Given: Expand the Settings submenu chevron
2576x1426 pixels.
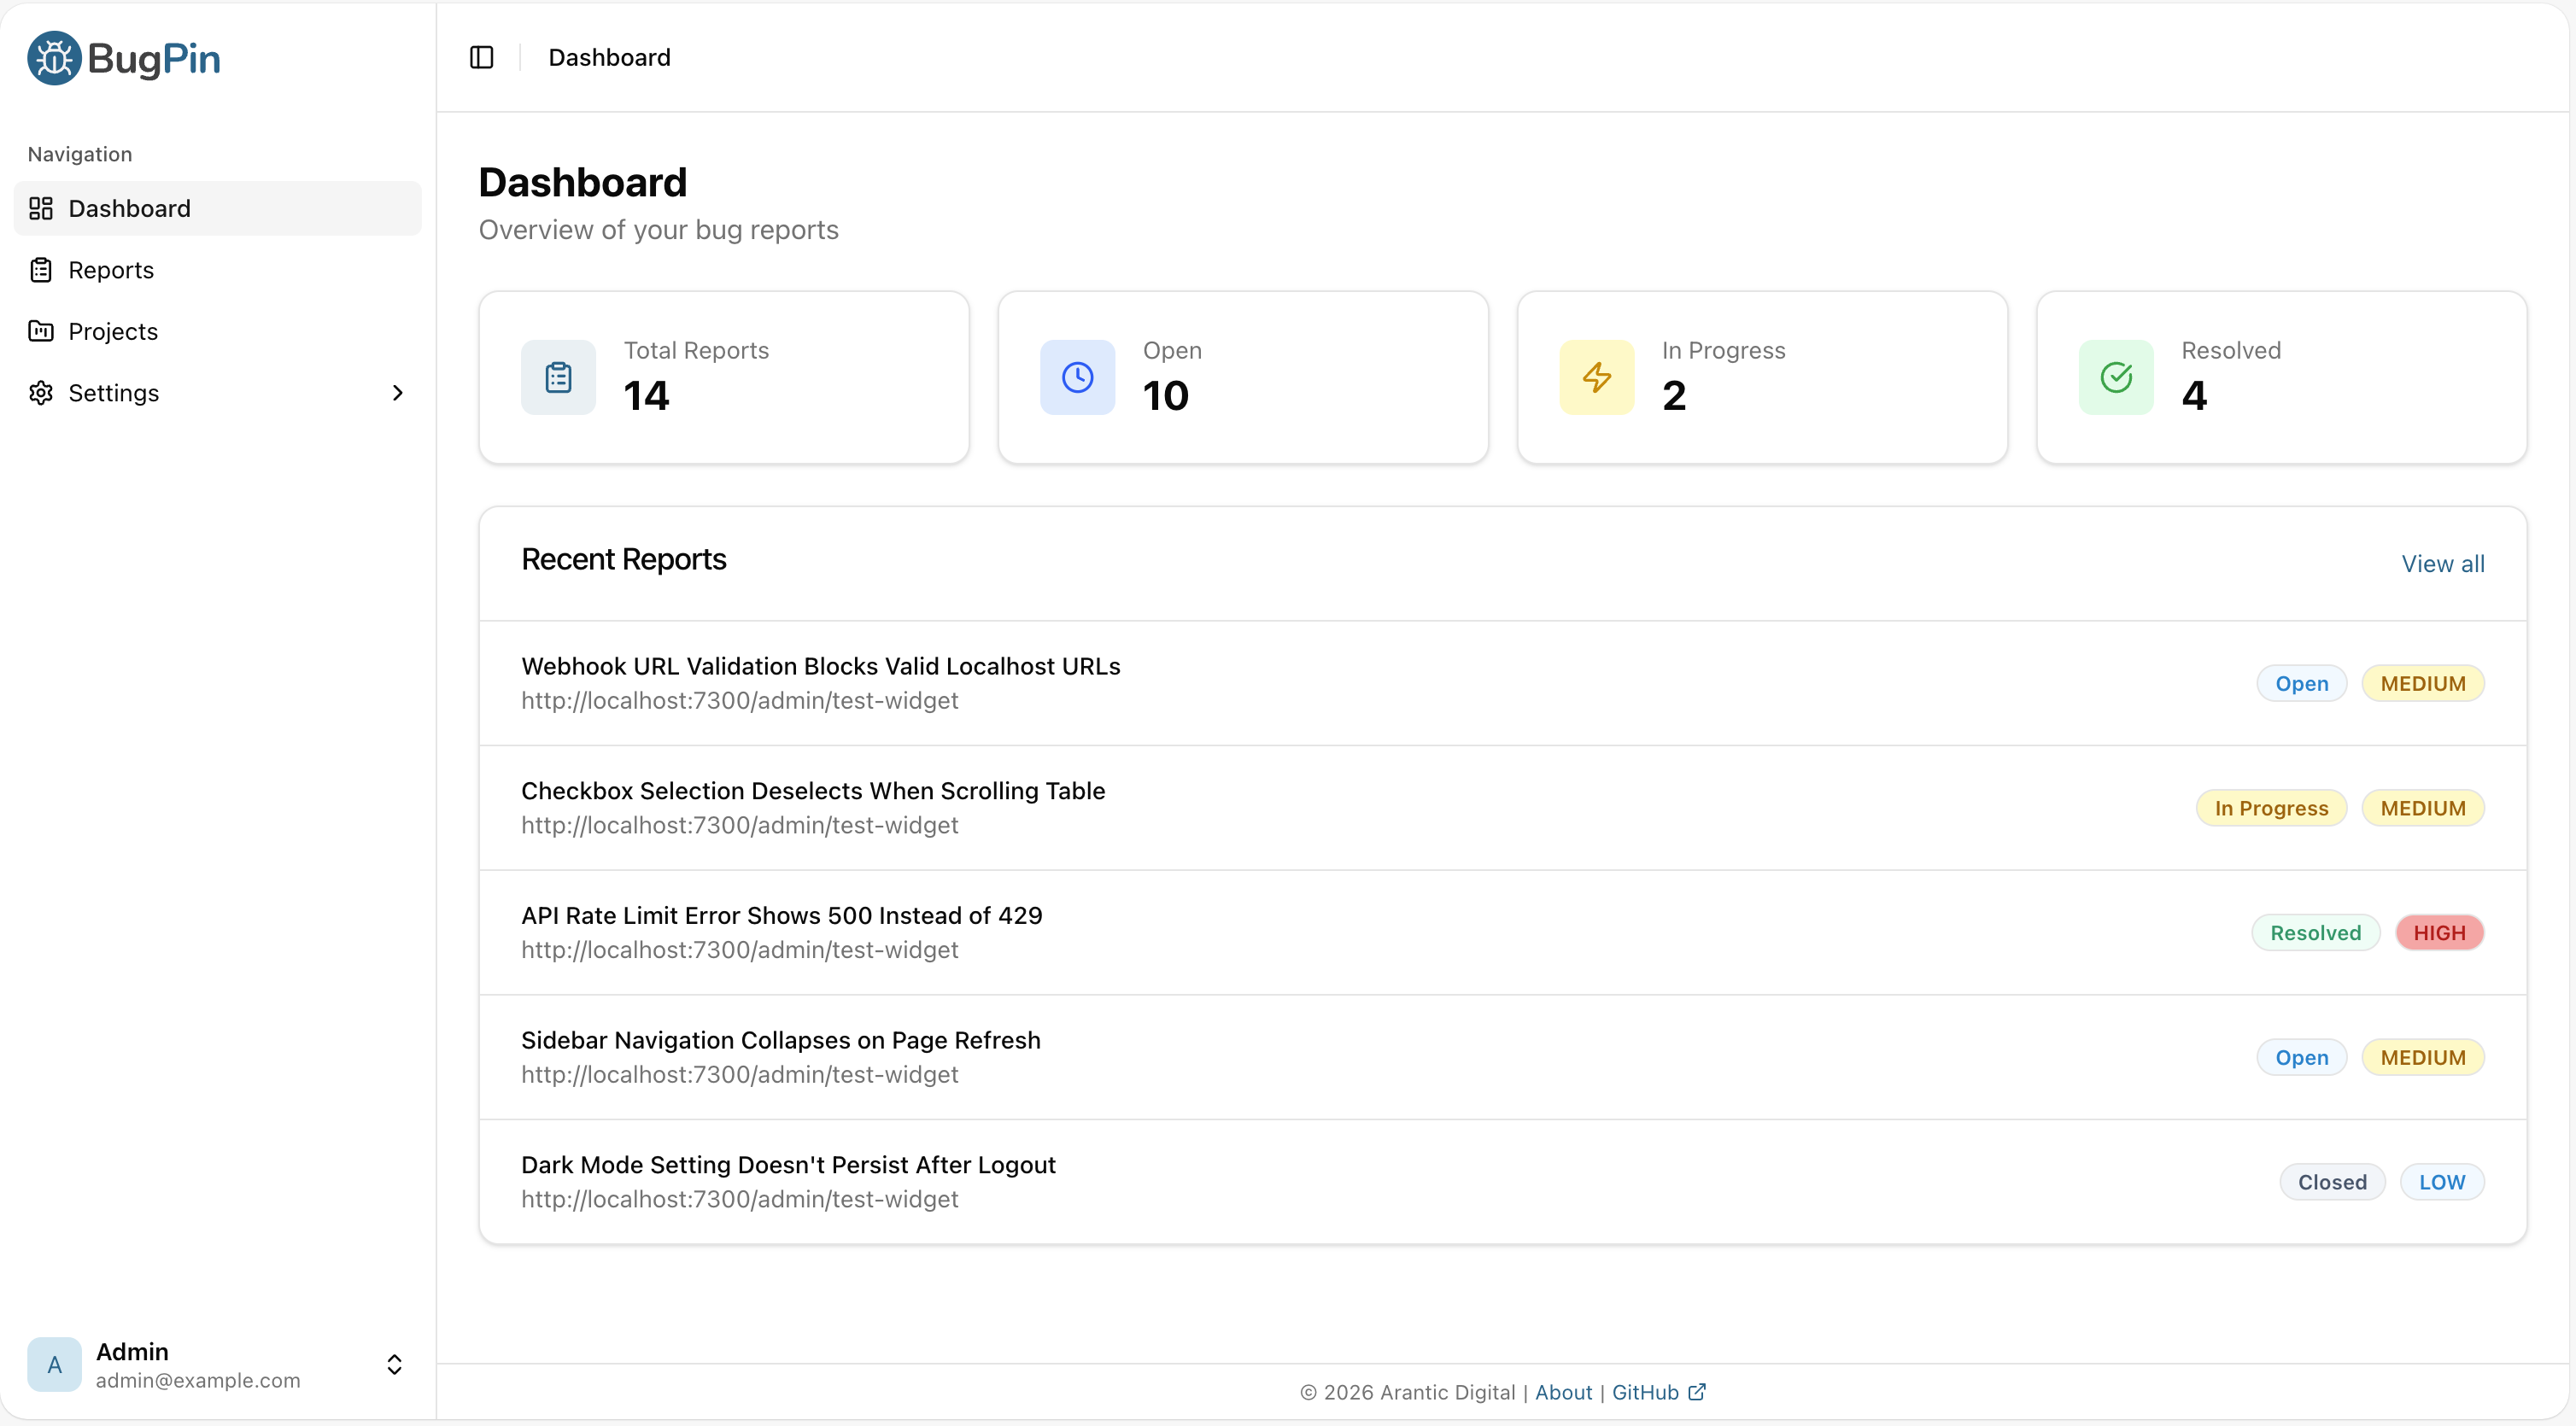Looking at the screenshot, I should coord(398,392).
